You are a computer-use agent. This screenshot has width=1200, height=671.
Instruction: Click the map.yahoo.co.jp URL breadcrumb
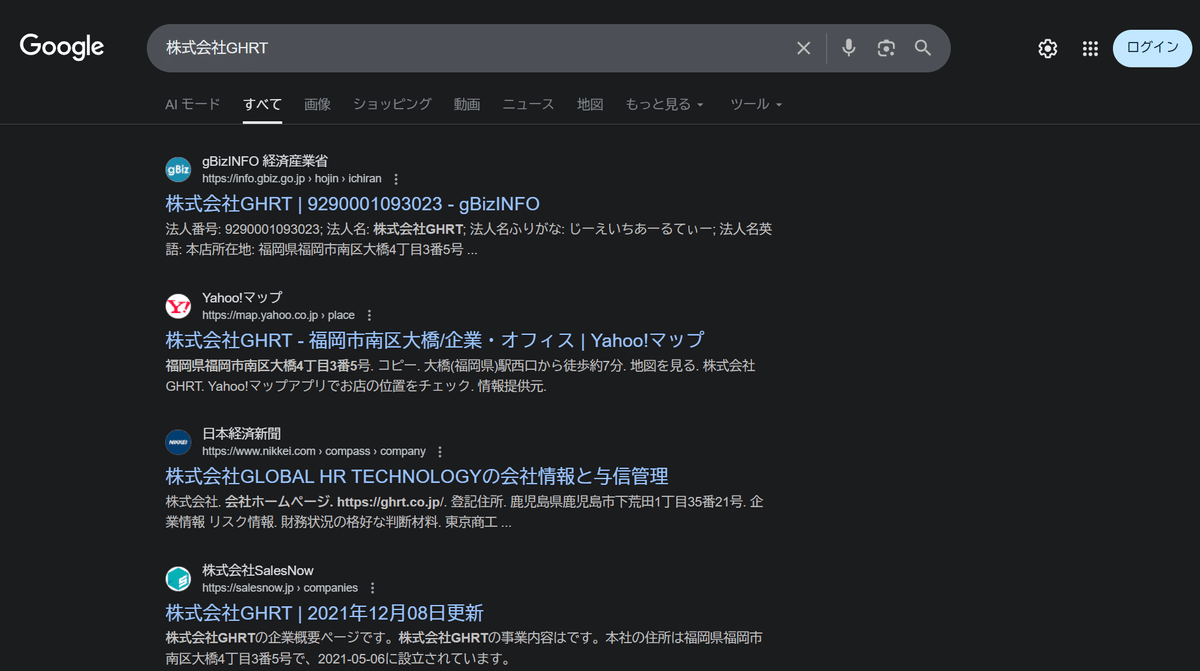(x=278, y=315)
